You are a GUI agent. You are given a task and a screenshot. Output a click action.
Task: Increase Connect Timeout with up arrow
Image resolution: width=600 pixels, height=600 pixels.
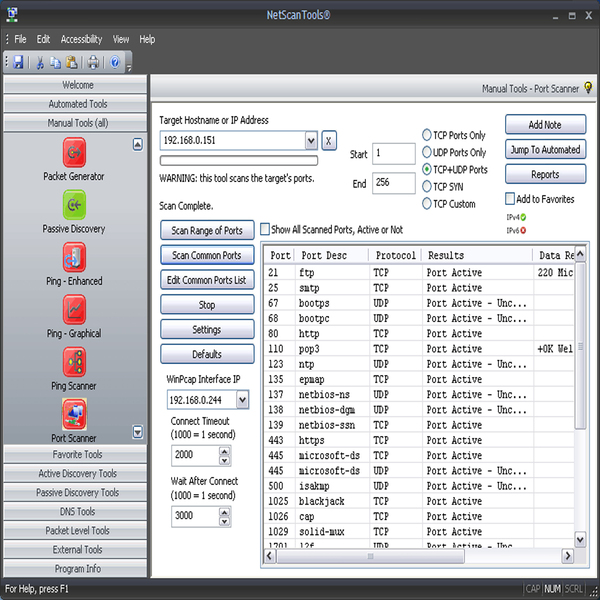(x=225, y=451)
